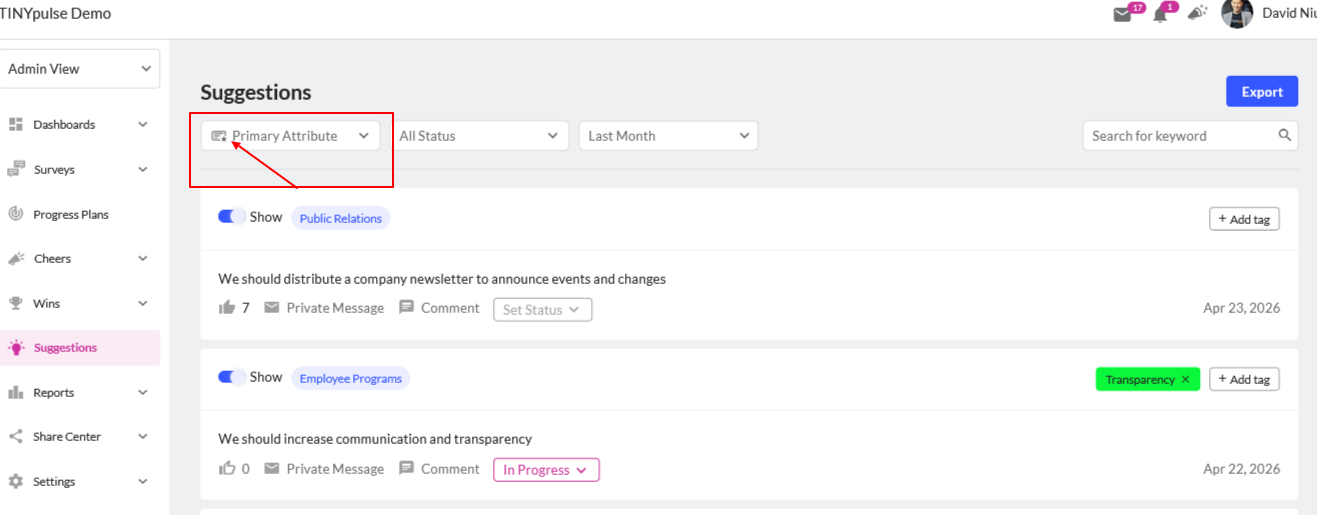
Task: Open the Last Month date range dropdown
Action: click(668, 136)
